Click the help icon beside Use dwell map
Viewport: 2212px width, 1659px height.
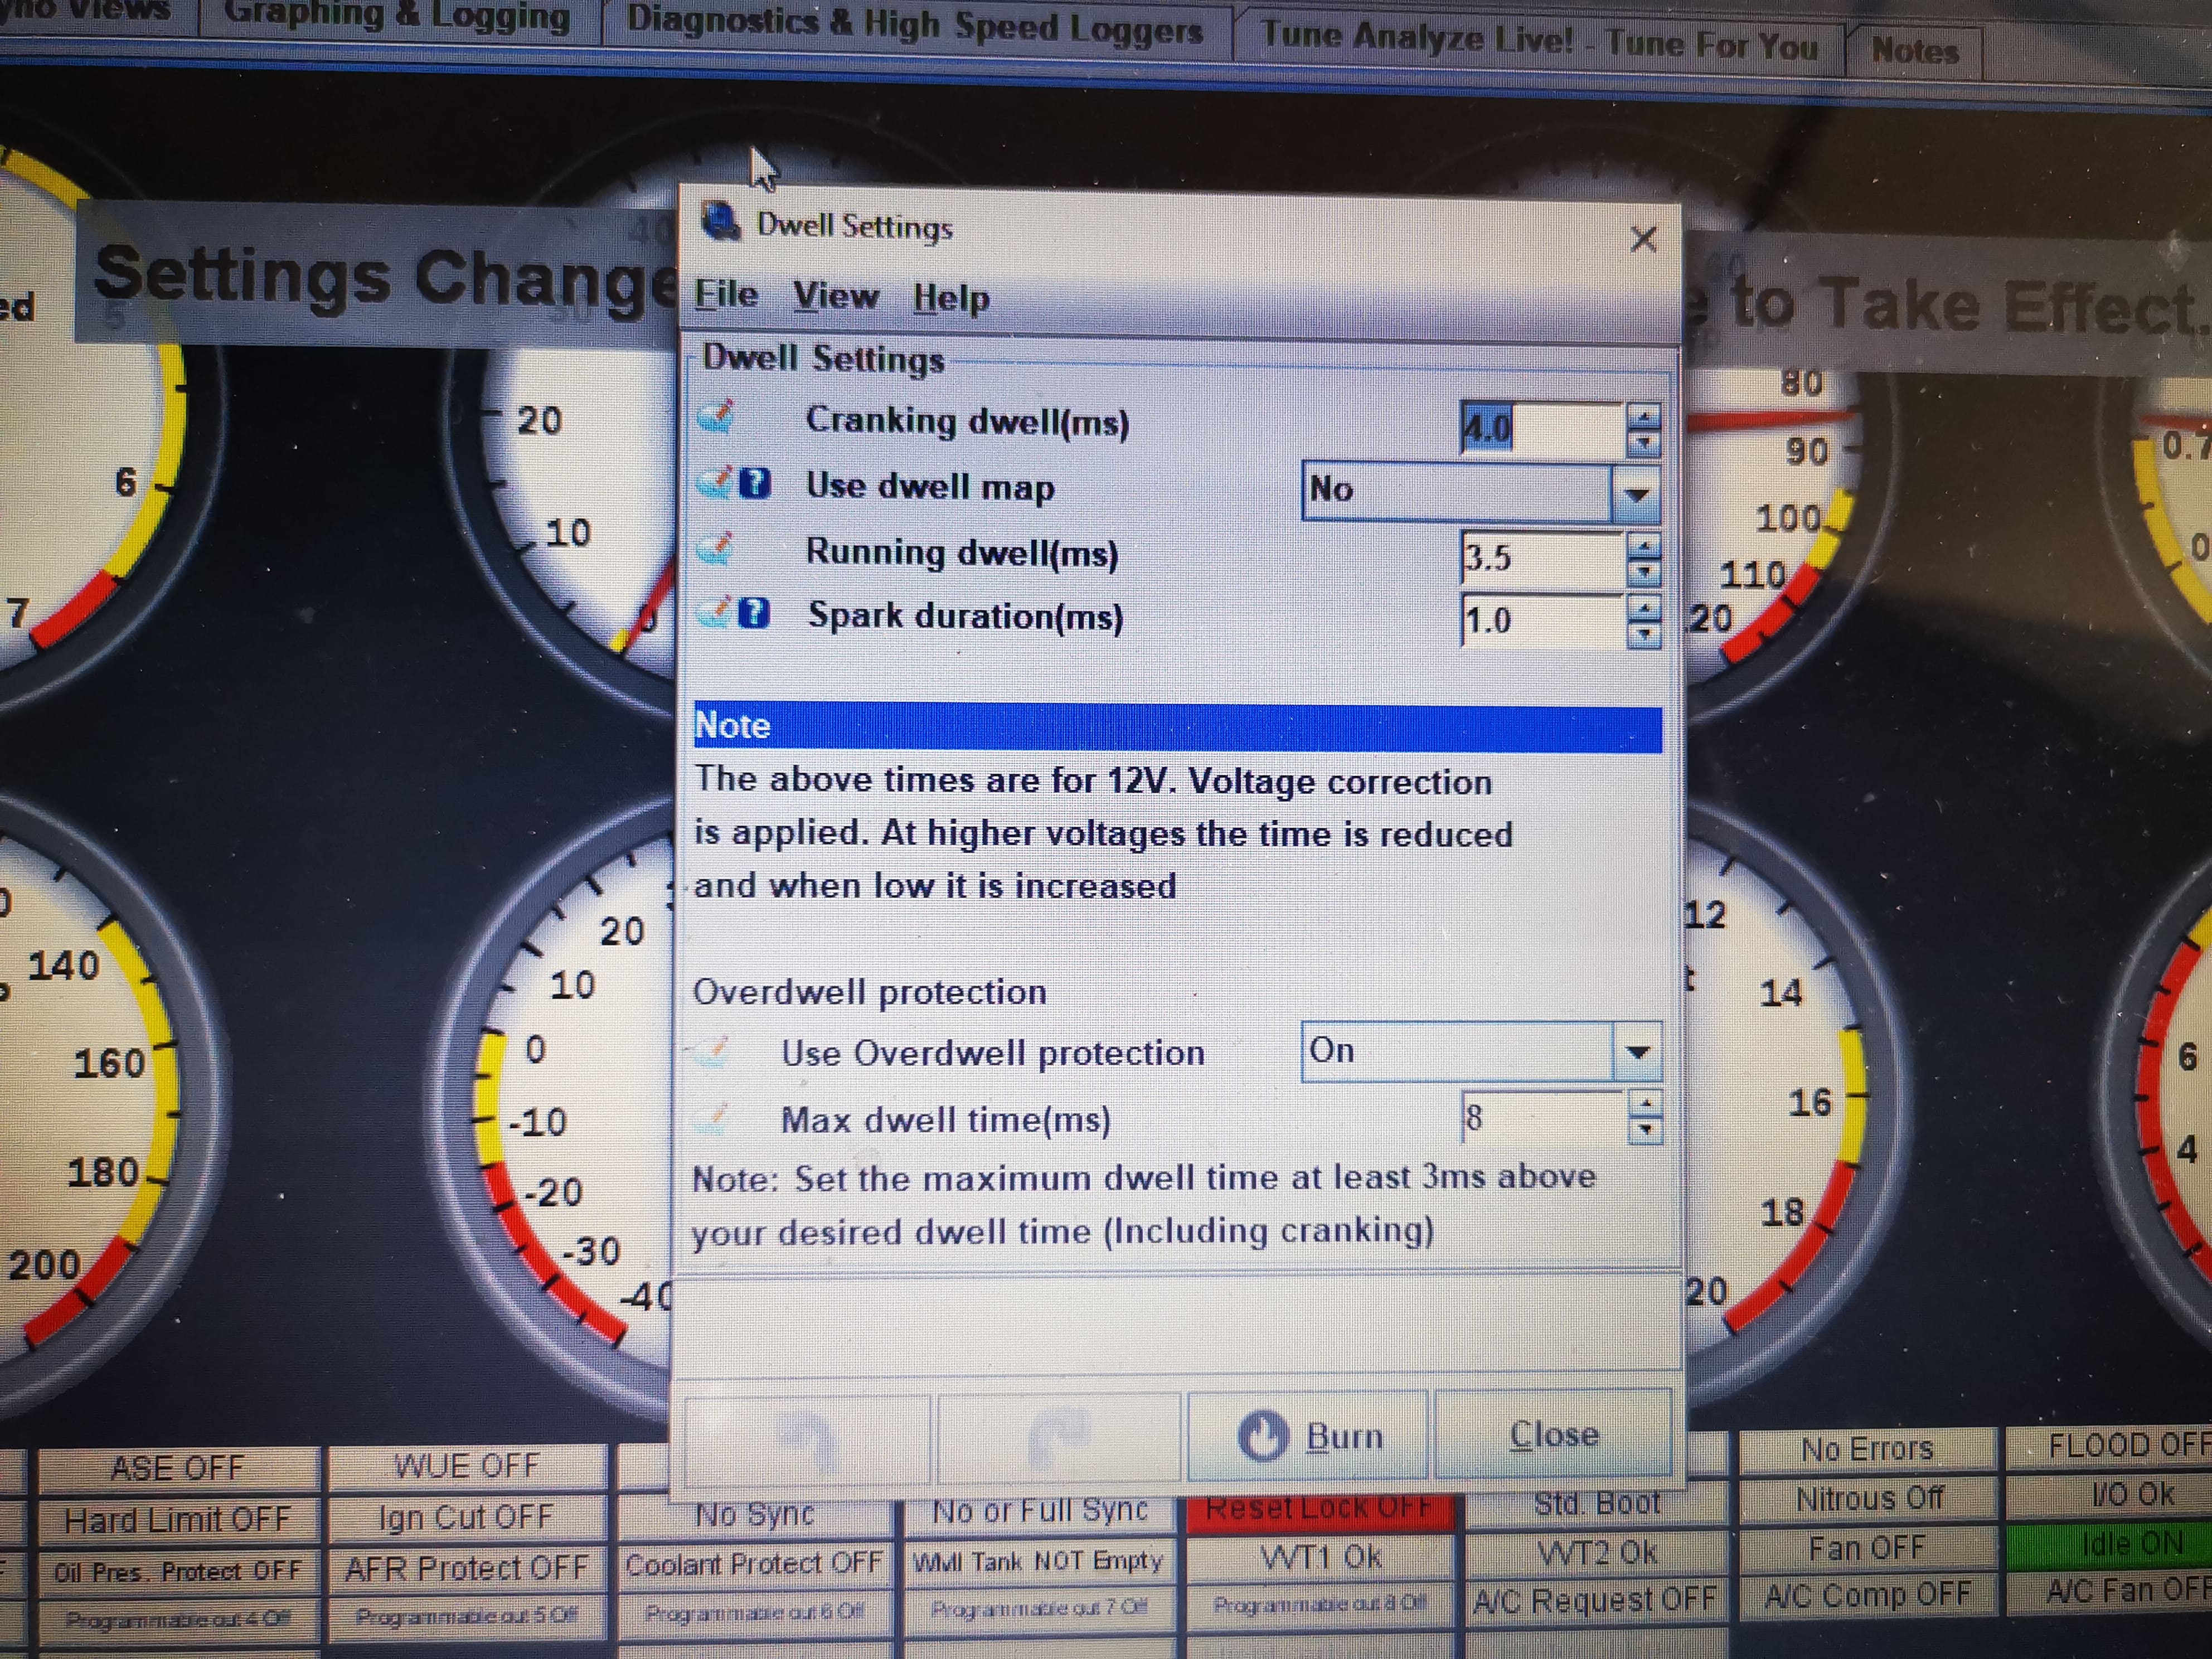coord(756,484)
